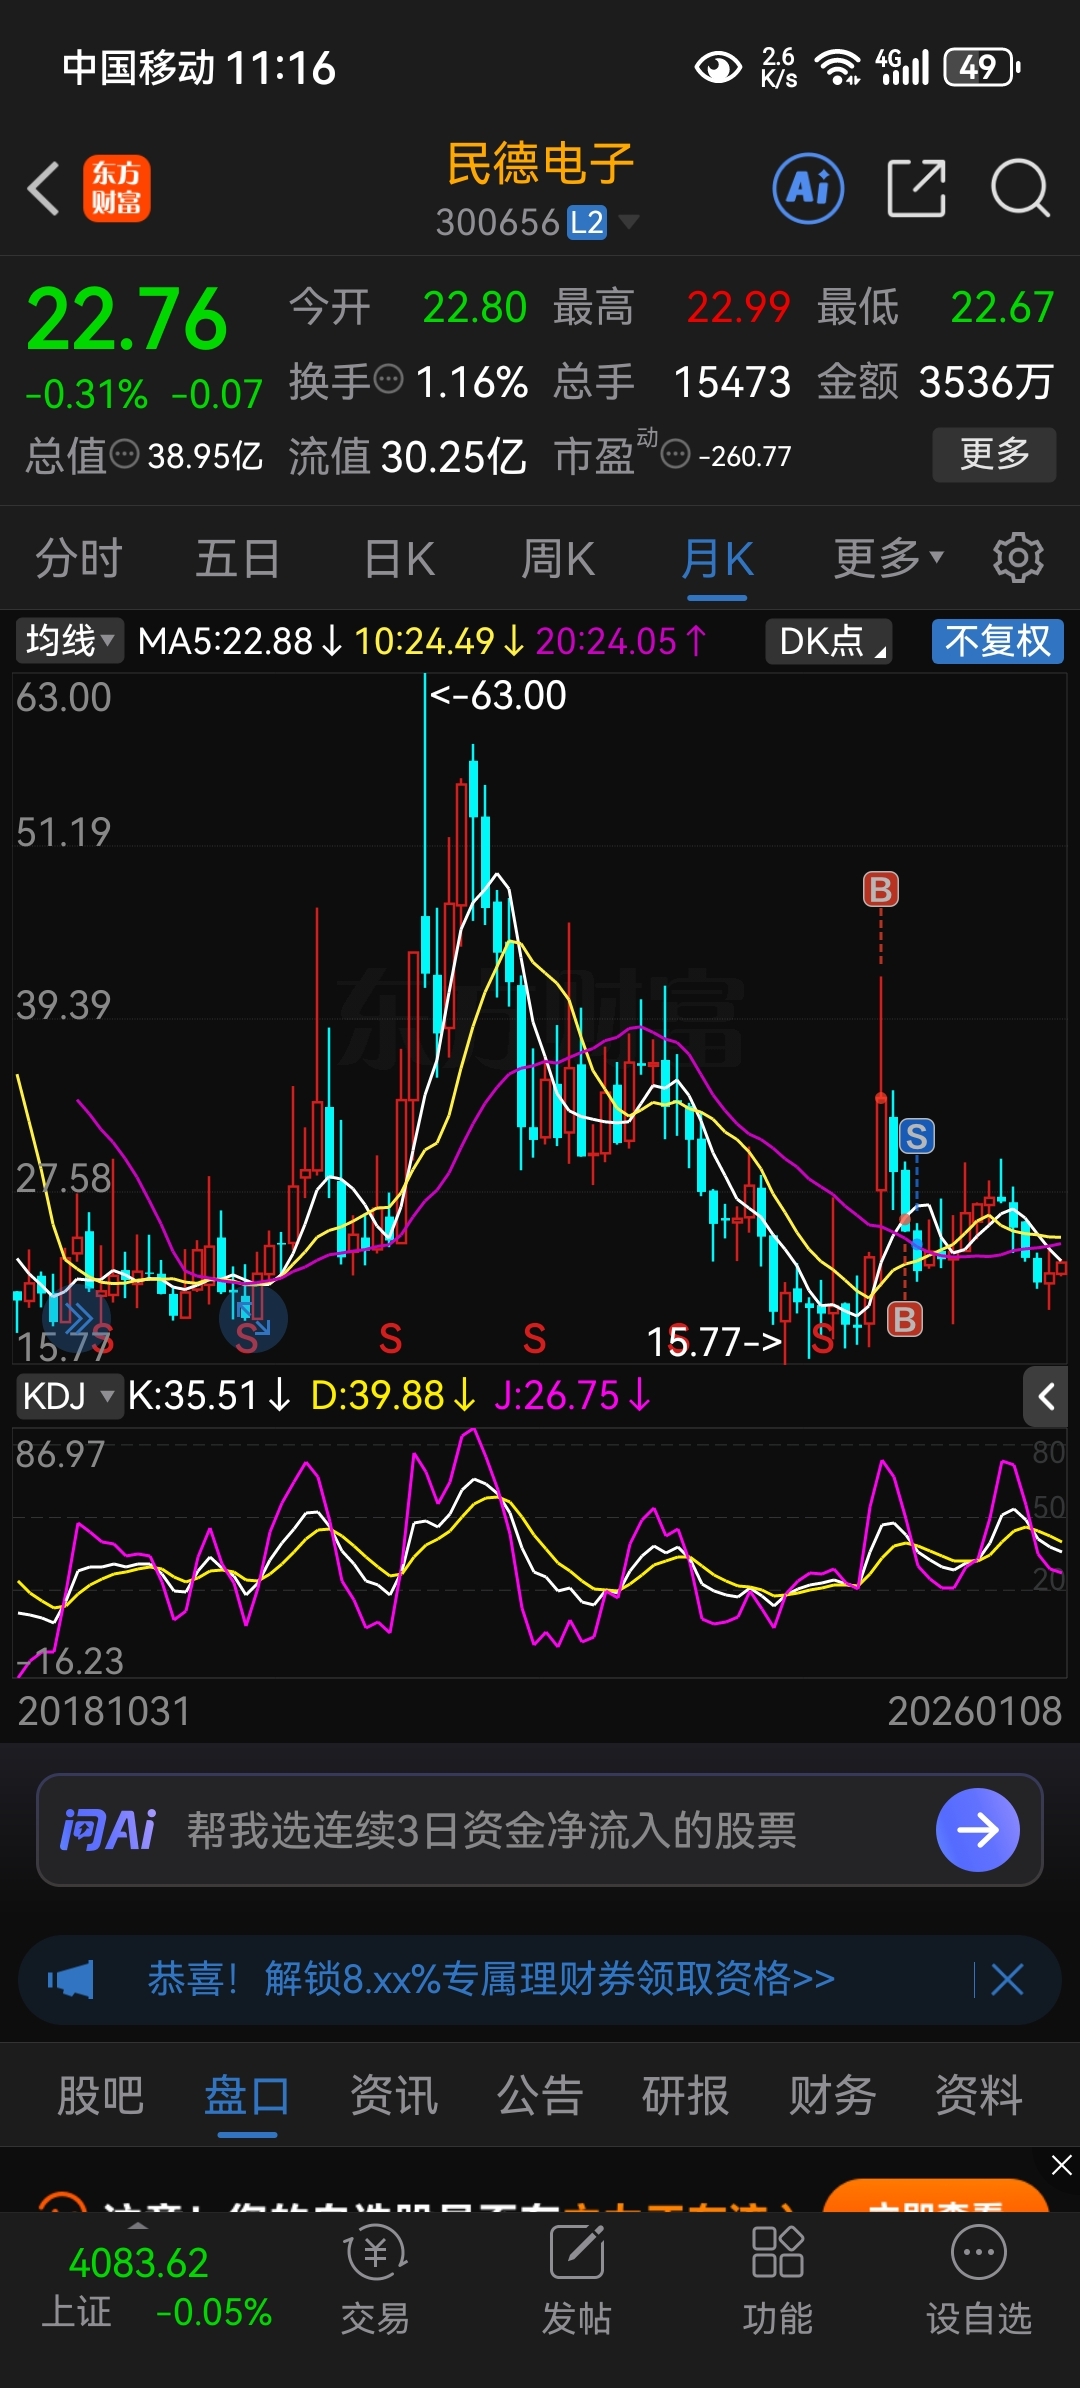
Task: Tap the 设自选 watchlist icon
Action: click(978, 2281)
